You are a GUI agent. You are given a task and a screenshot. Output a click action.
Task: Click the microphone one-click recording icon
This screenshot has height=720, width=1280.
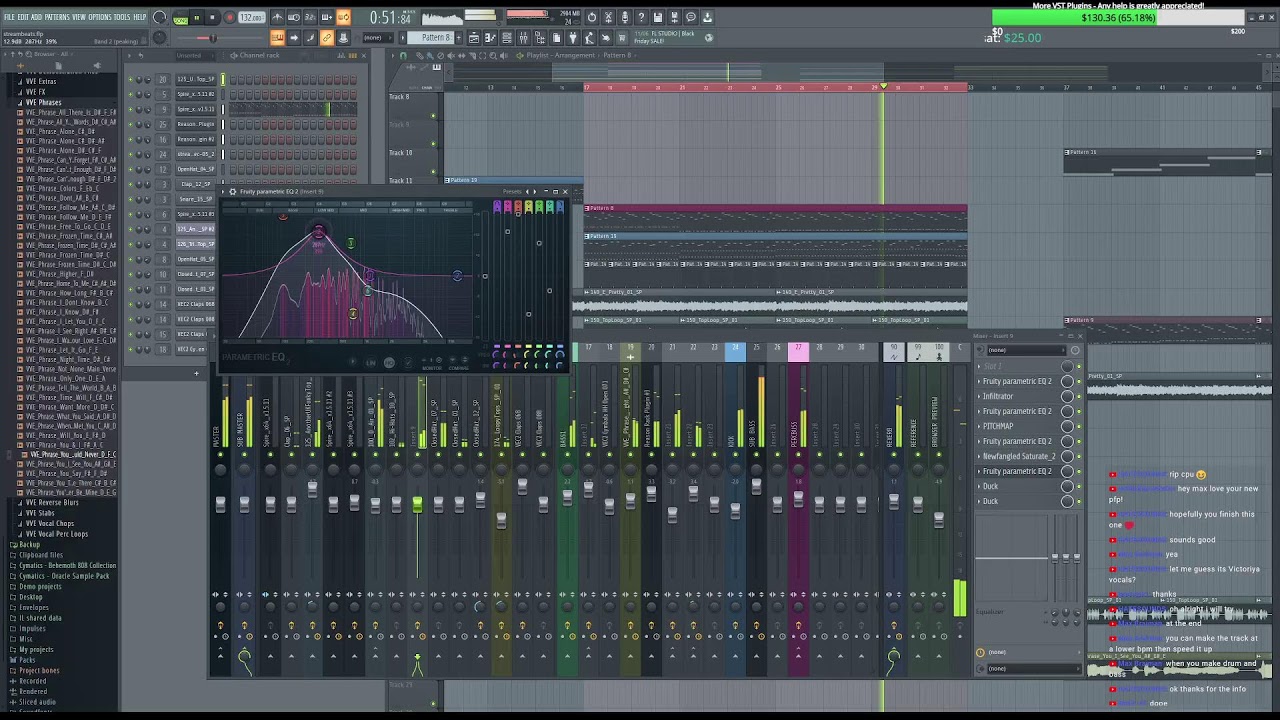[625, 17]
